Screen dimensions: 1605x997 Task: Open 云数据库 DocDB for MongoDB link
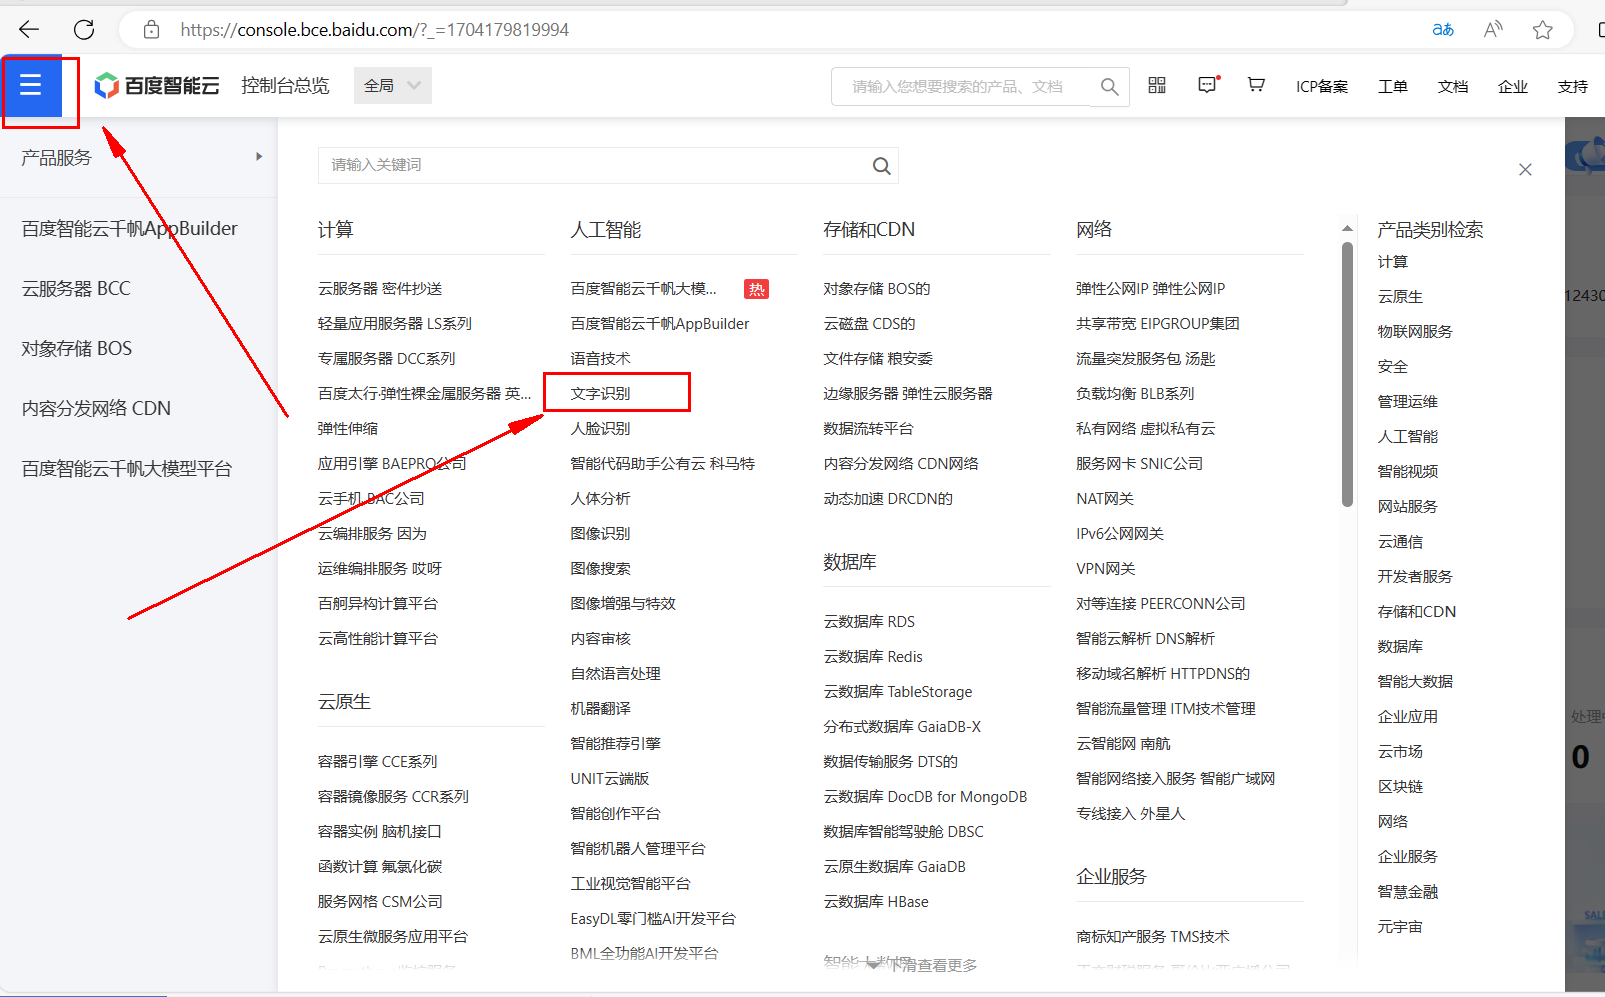coord(925,797)
